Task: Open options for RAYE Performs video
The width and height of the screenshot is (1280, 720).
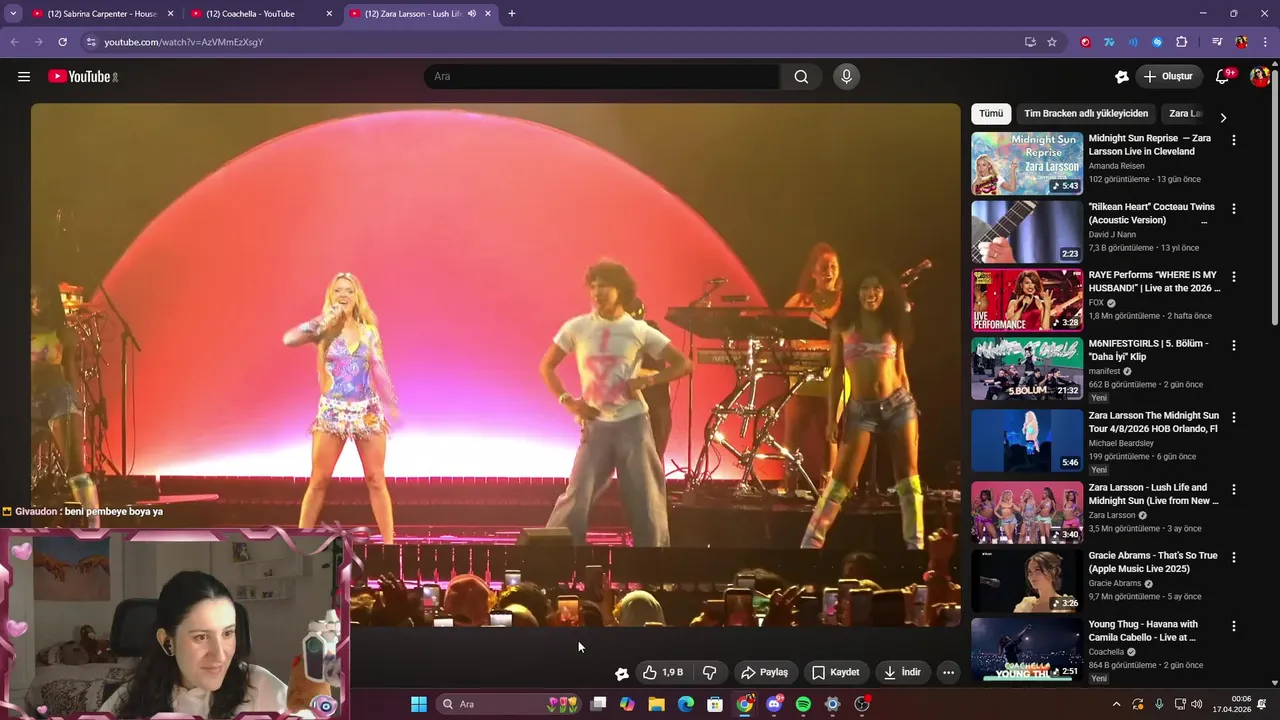Action: pos(1233,277)
